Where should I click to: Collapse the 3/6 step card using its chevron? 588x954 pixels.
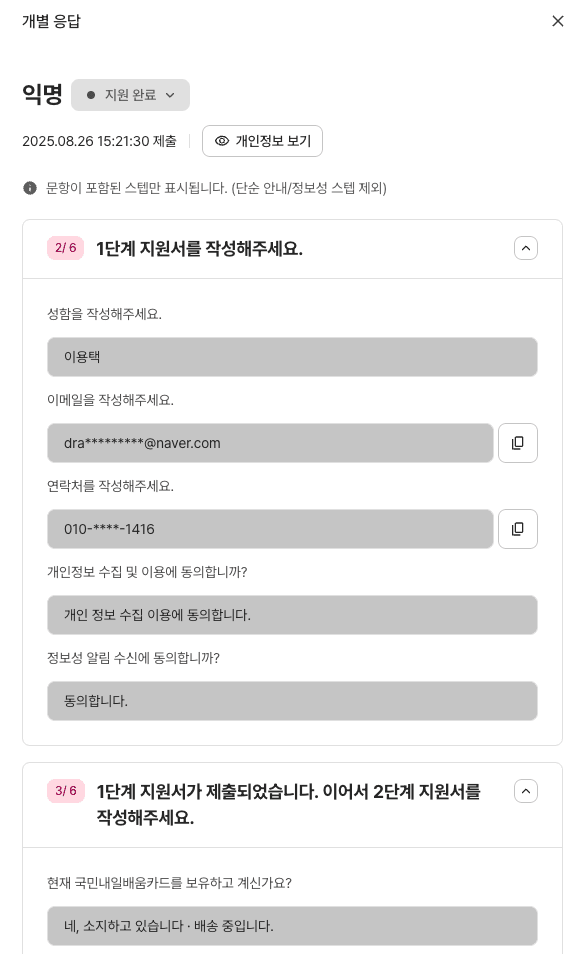[526, 791]
